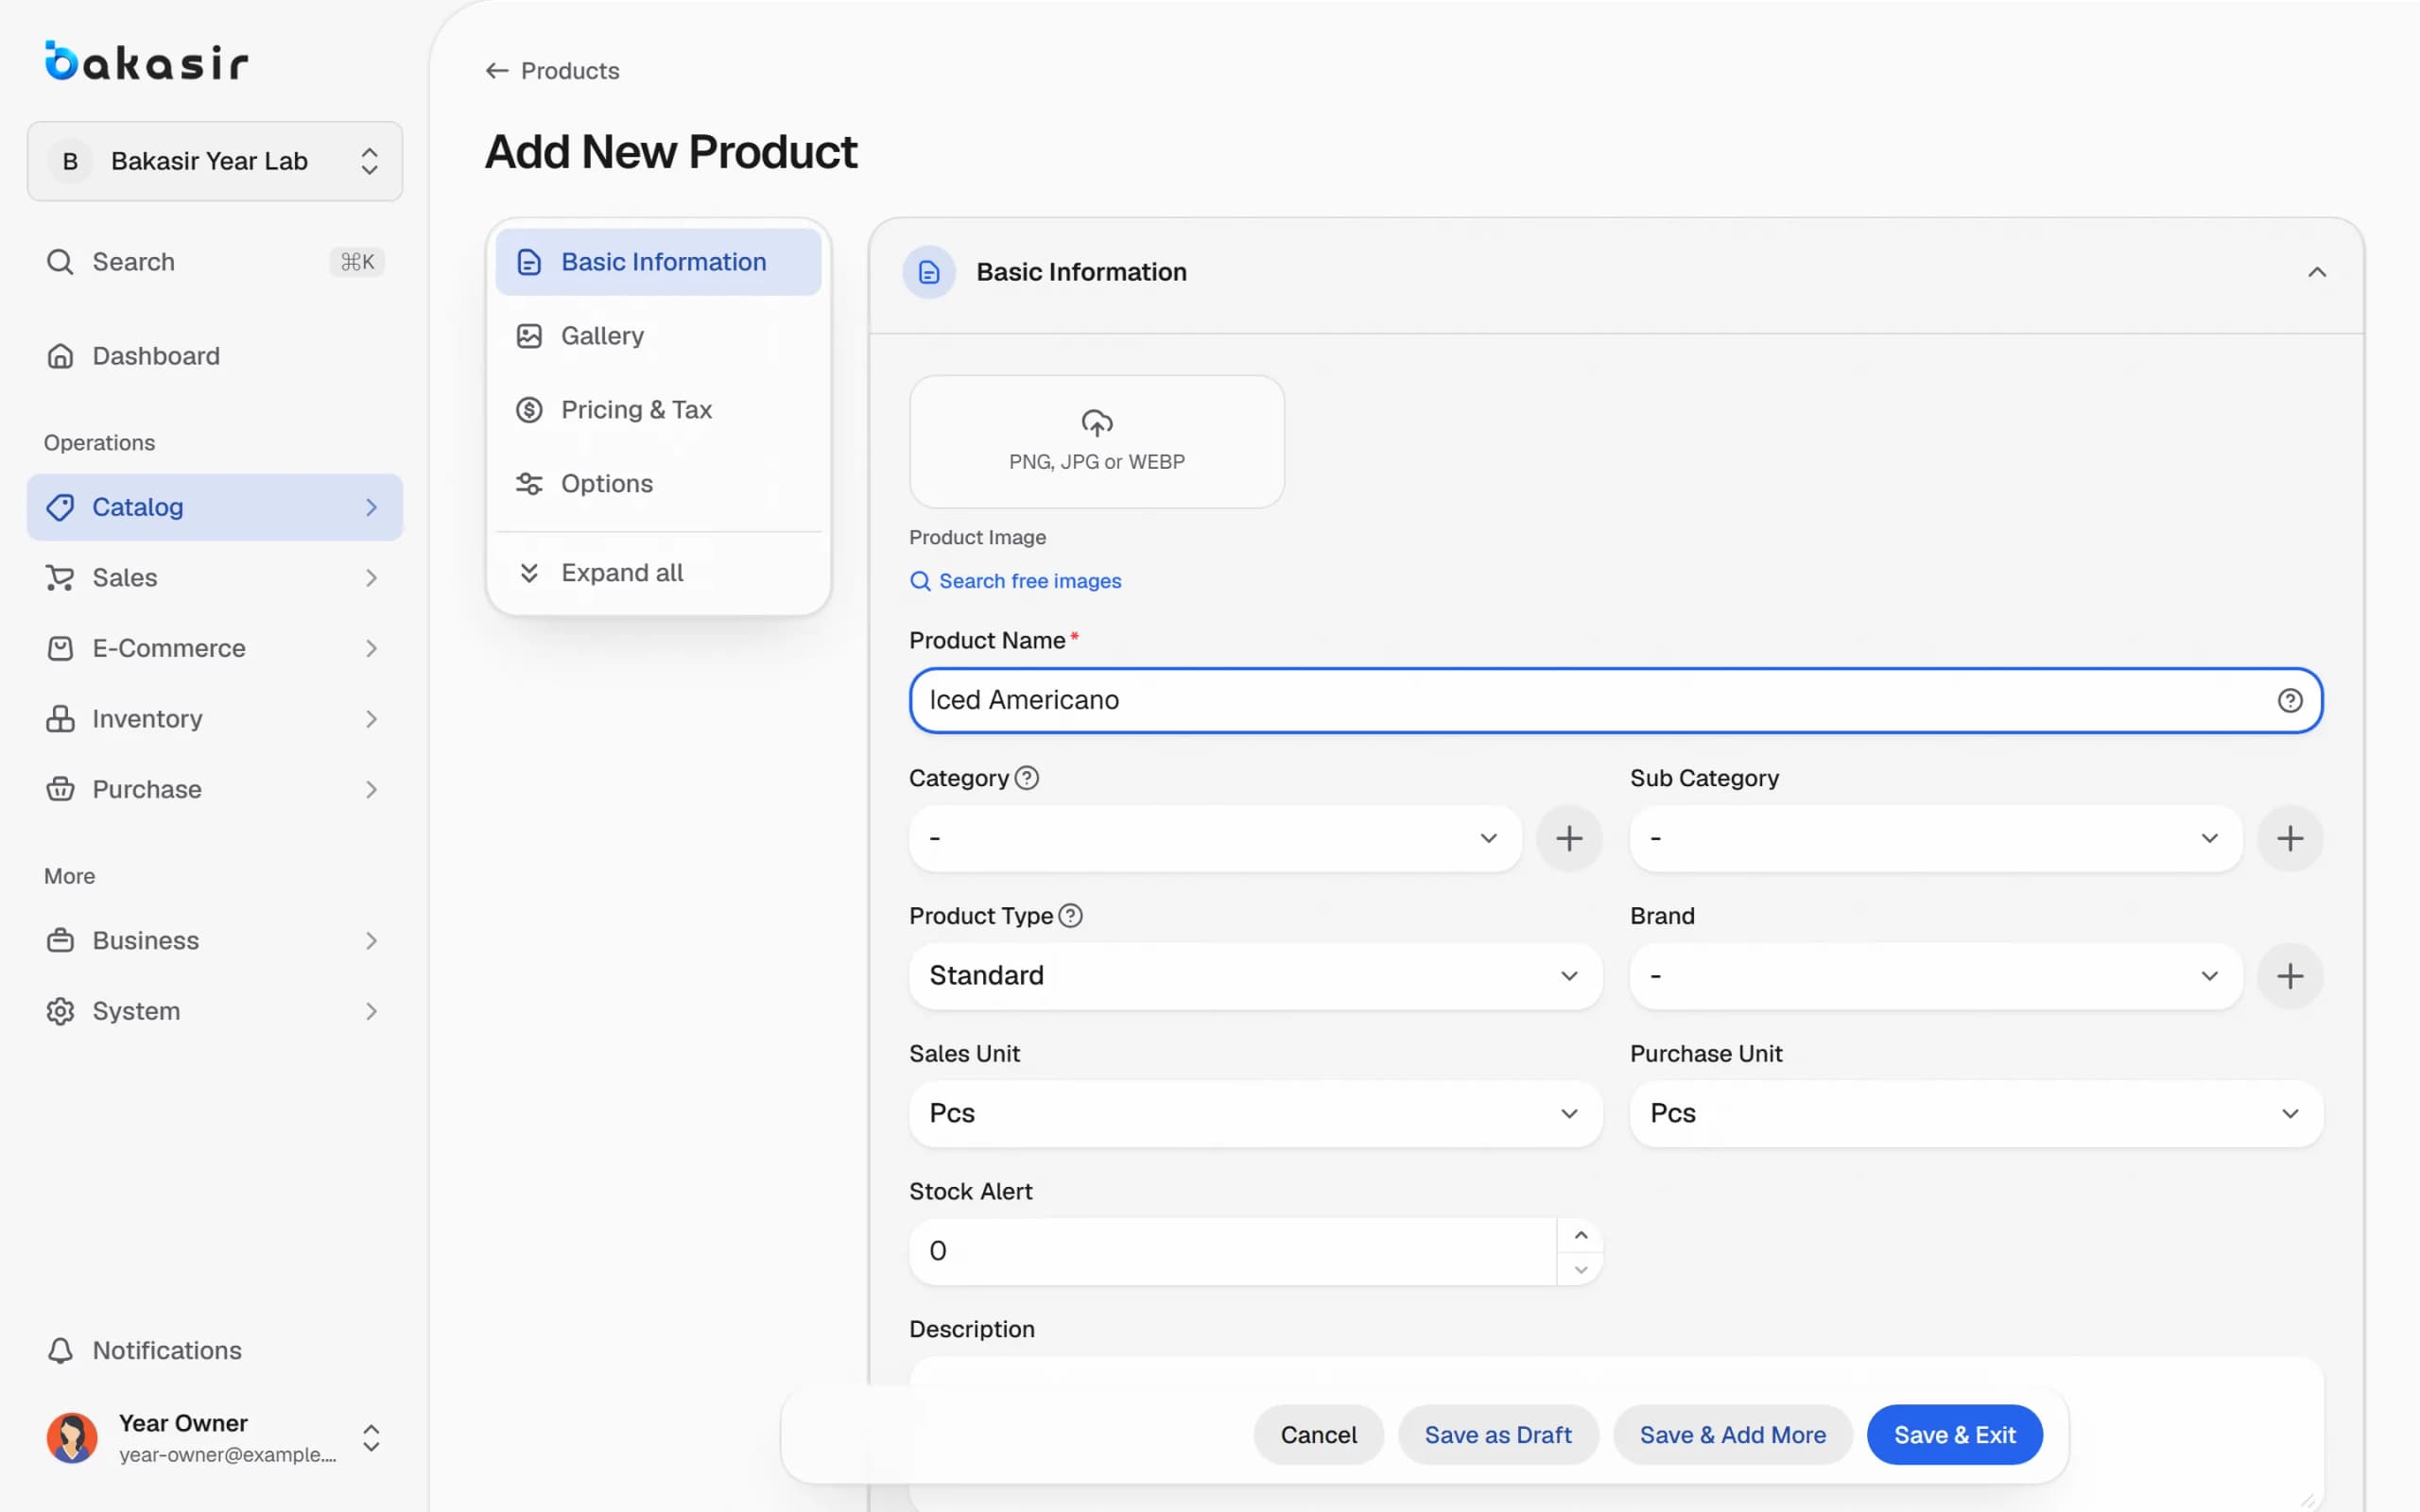Open the Dashboard page

(215, 356)
